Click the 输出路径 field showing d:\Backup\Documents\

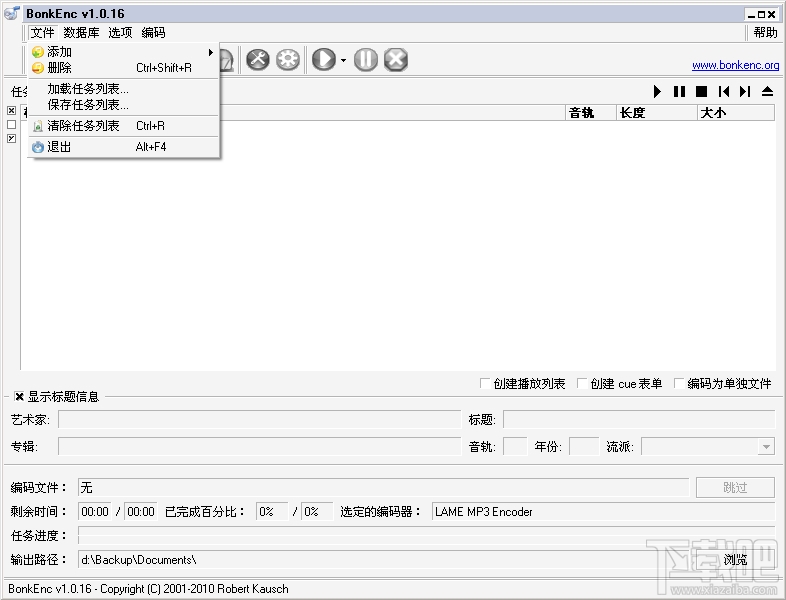tap(386, 559)
